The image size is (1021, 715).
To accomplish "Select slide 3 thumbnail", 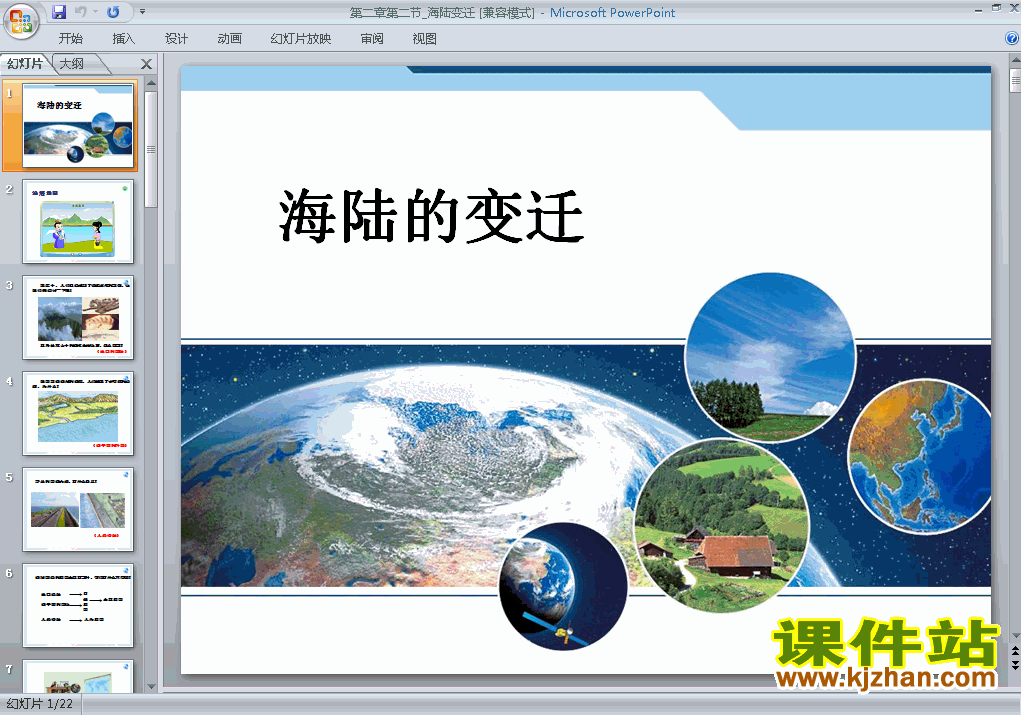I will coord(78,317).
